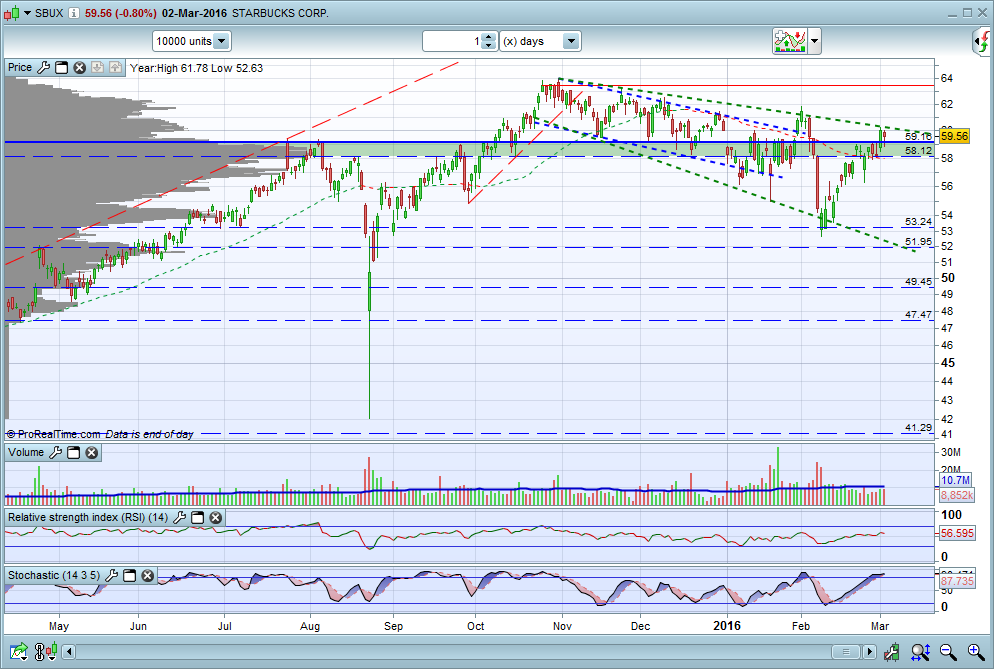This screenshot has width=994, height=669.
Task: Close the Volume panel
Action: pos(92,452)
